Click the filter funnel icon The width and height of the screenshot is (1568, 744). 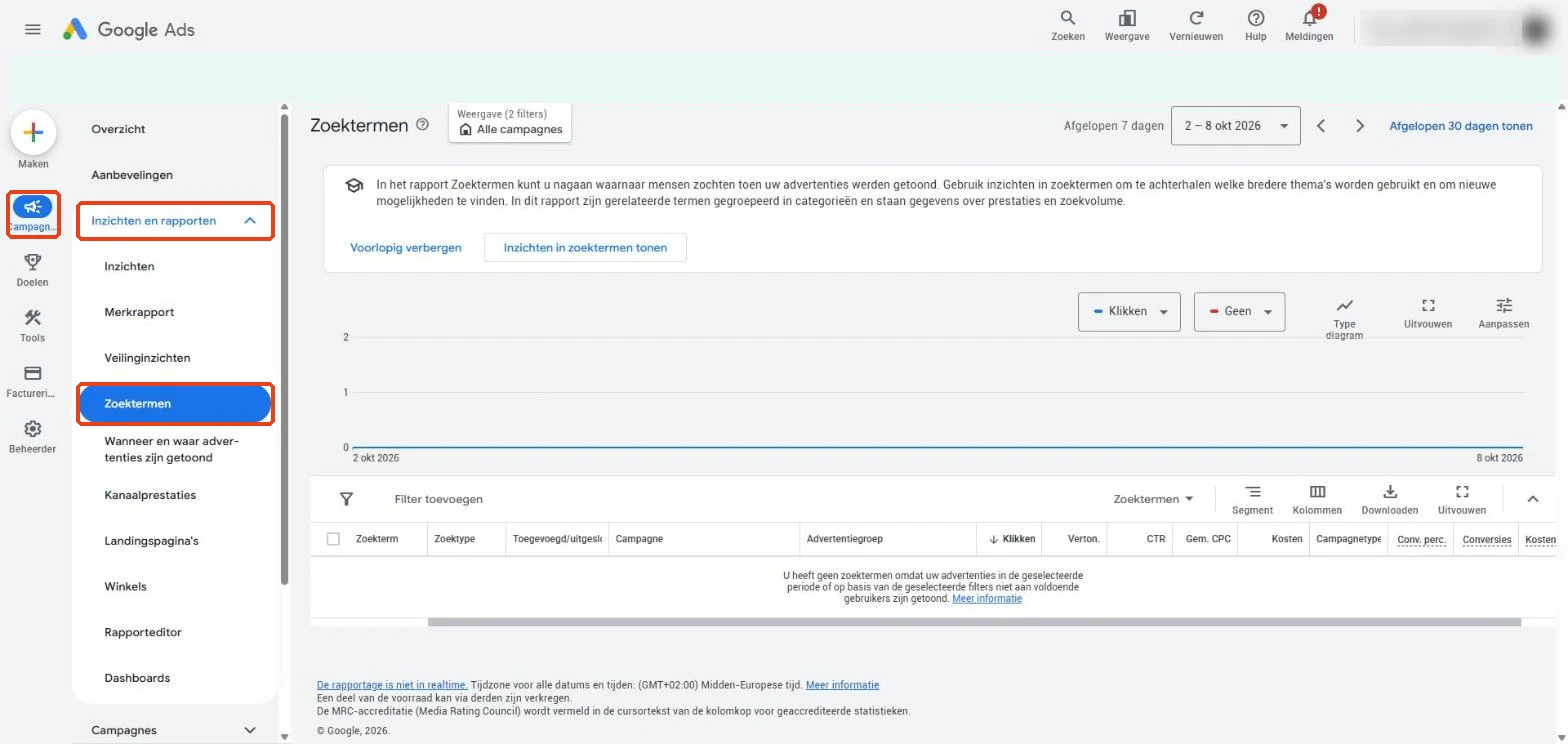pos(347,499)
